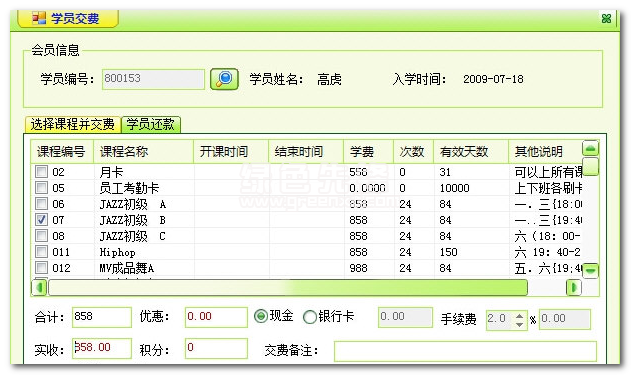Screen dimensions: 631x375
Task: Select the 012 MV成品舞A checkbox
Action: pos(41,268)
